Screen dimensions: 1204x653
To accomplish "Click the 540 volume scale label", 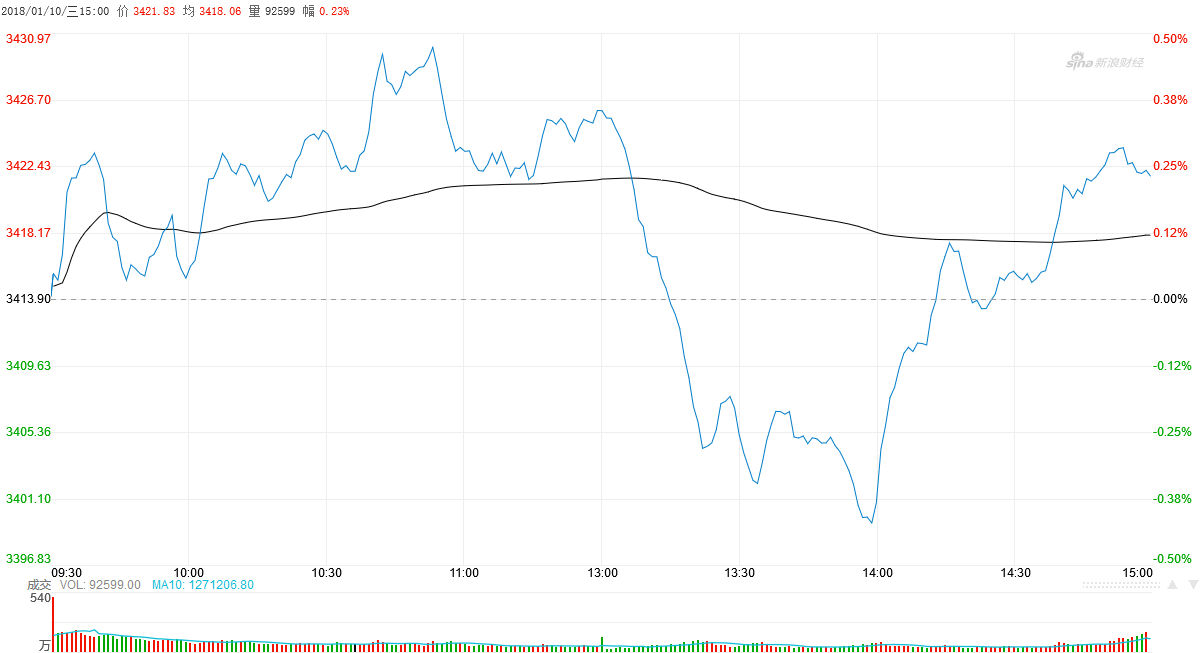I will [x=40, y=598].
